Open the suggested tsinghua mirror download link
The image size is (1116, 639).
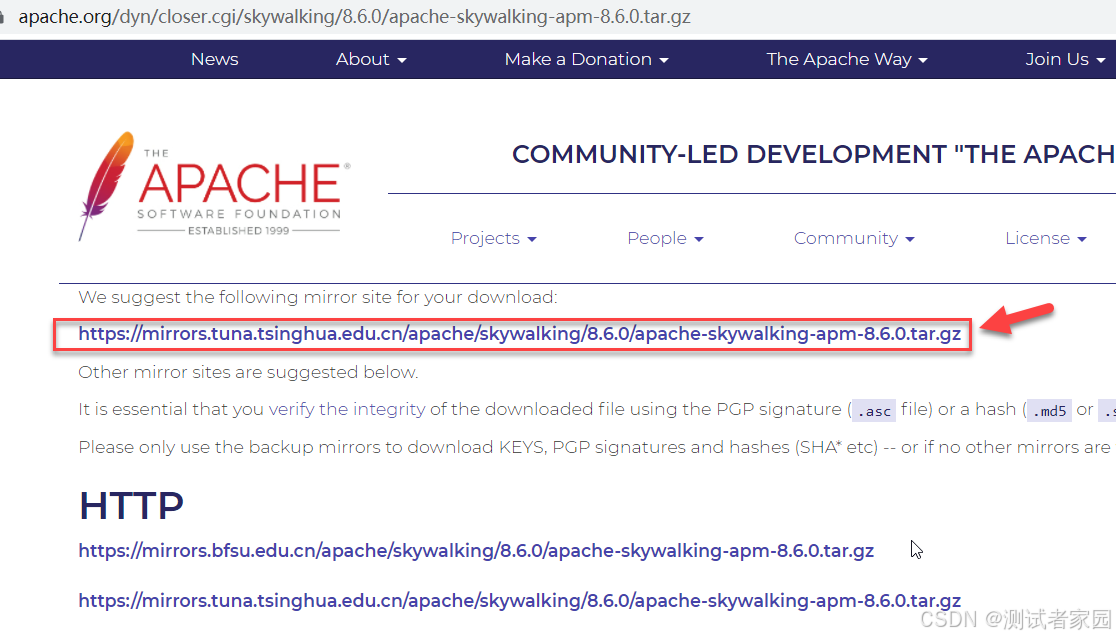click(x=520, y=334)
